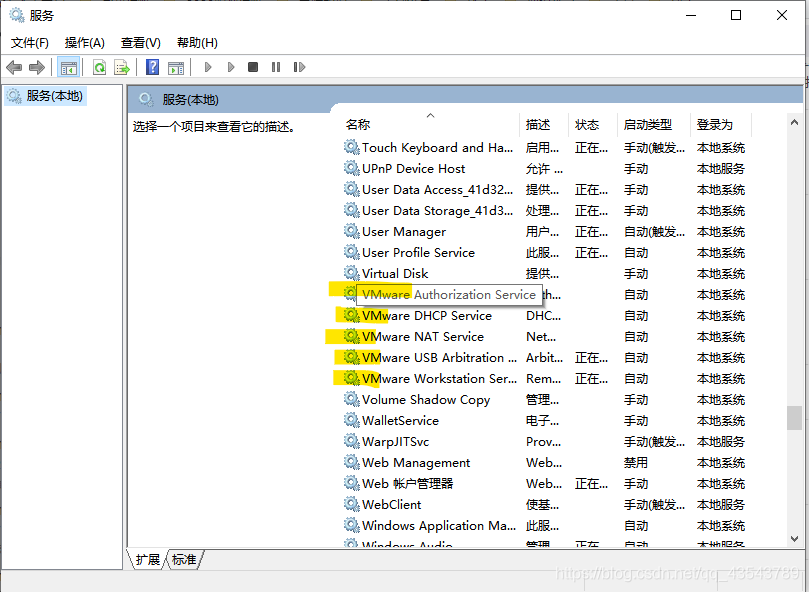
Task: Click the second play arrow toolbar icon
Action: 231,67
